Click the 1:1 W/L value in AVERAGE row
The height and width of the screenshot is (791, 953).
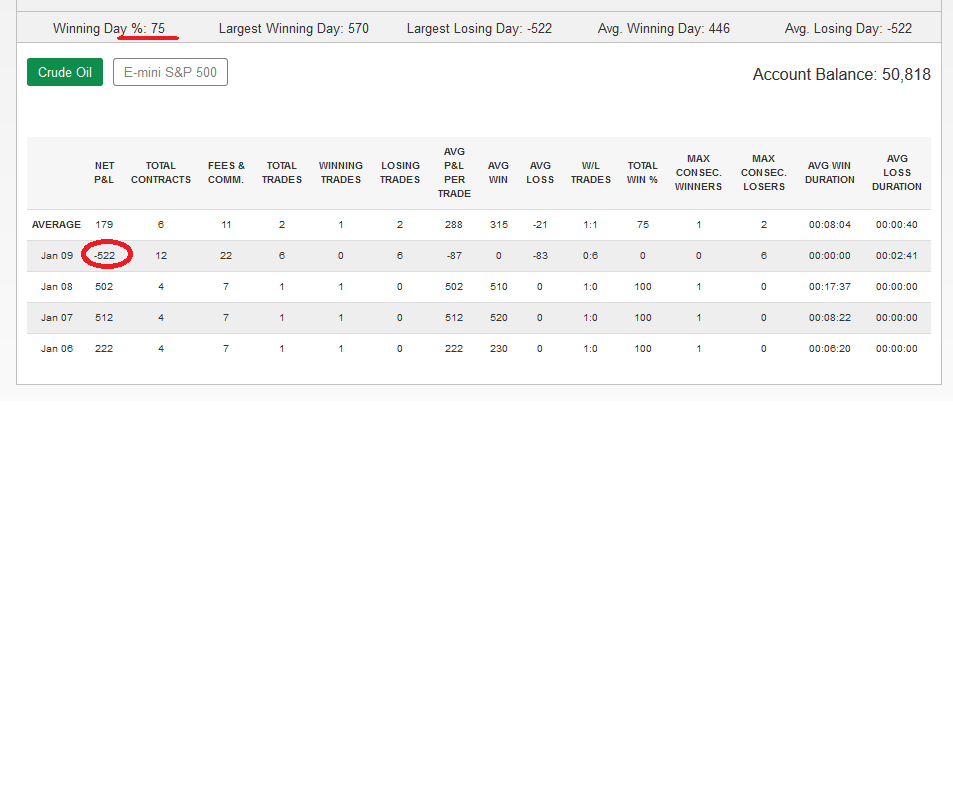590,225
